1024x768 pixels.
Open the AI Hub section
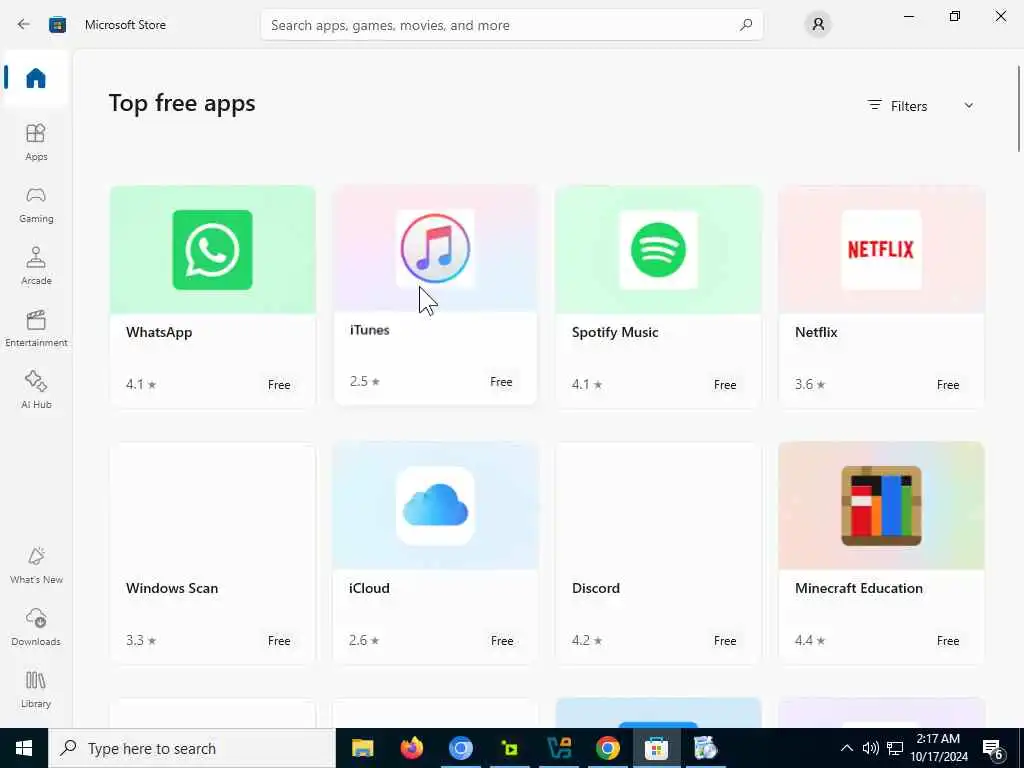point(36,390)
